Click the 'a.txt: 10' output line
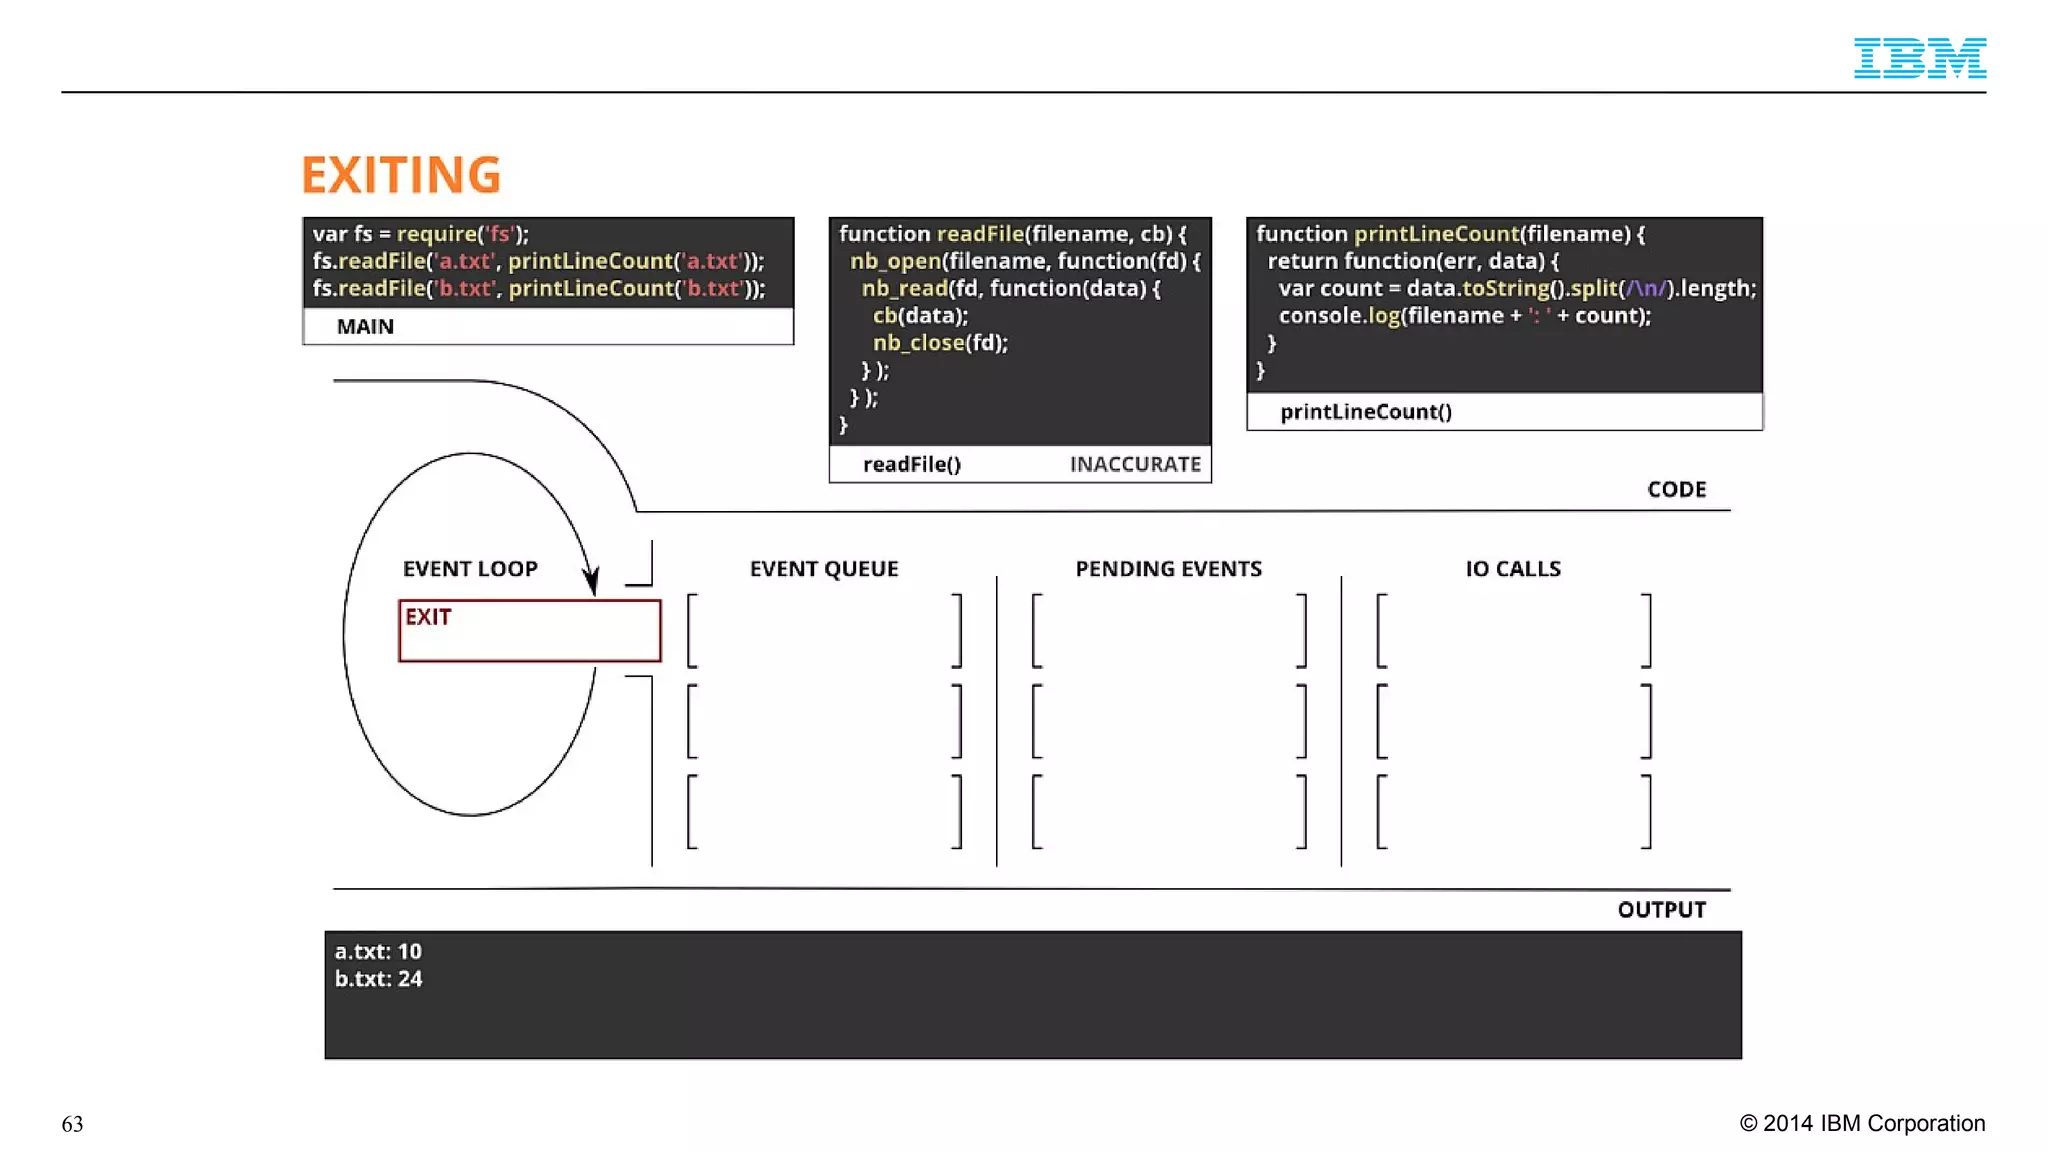Viewport: 2048px width, 1152px height. click(x=378, y=951)
